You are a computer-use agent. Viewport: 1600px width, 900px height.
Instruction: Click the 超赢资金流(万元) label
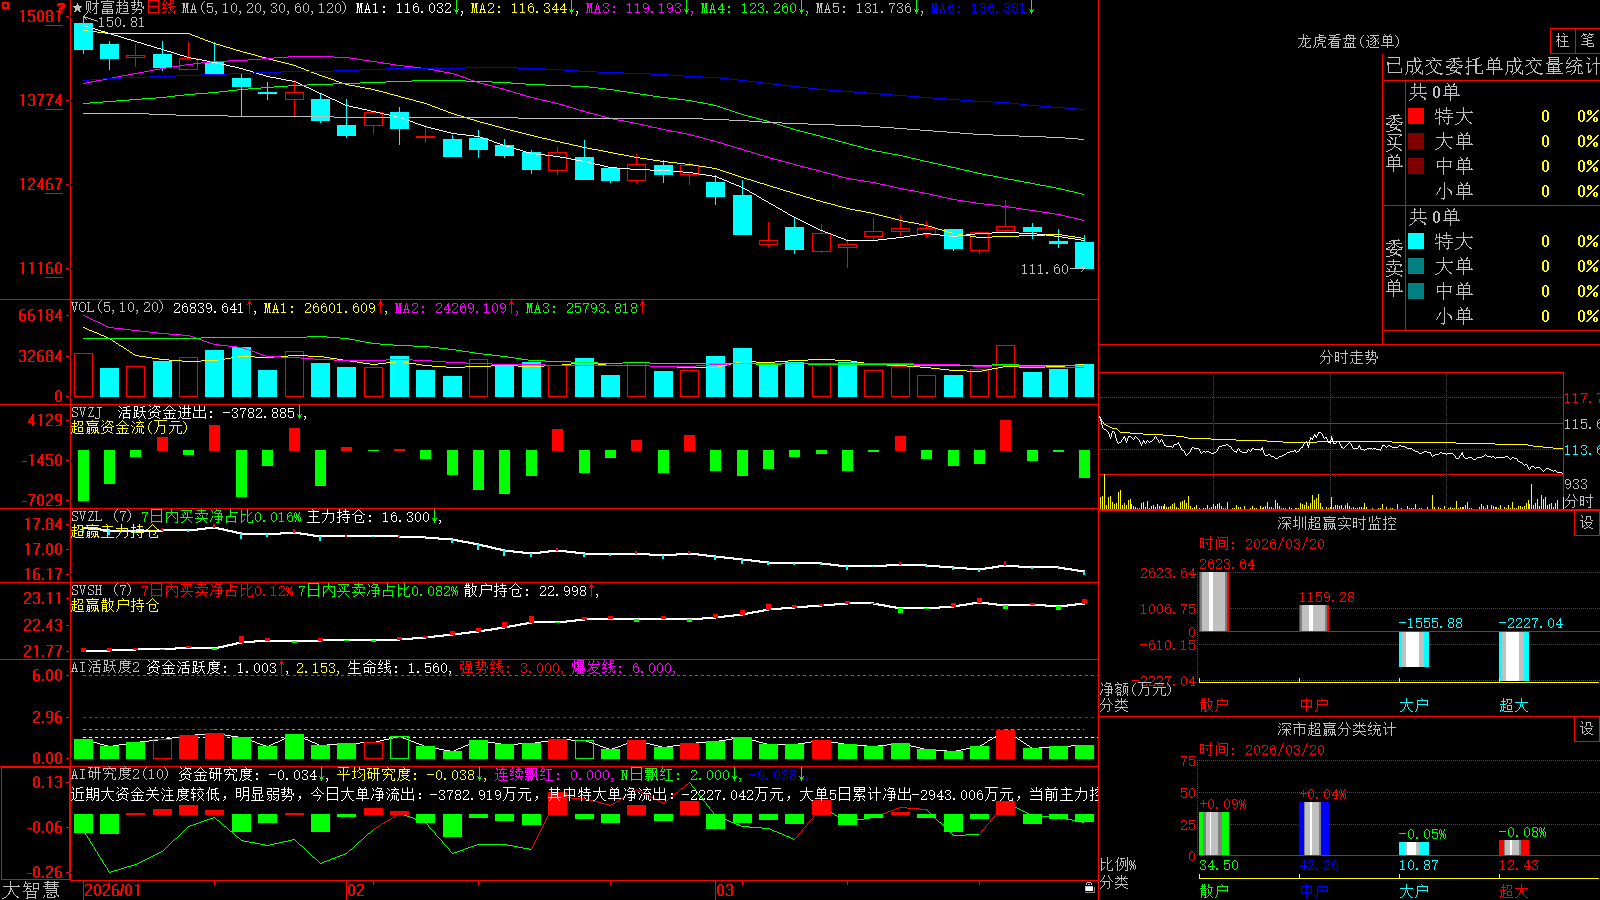pyautogui.click(x=129, y=427)
